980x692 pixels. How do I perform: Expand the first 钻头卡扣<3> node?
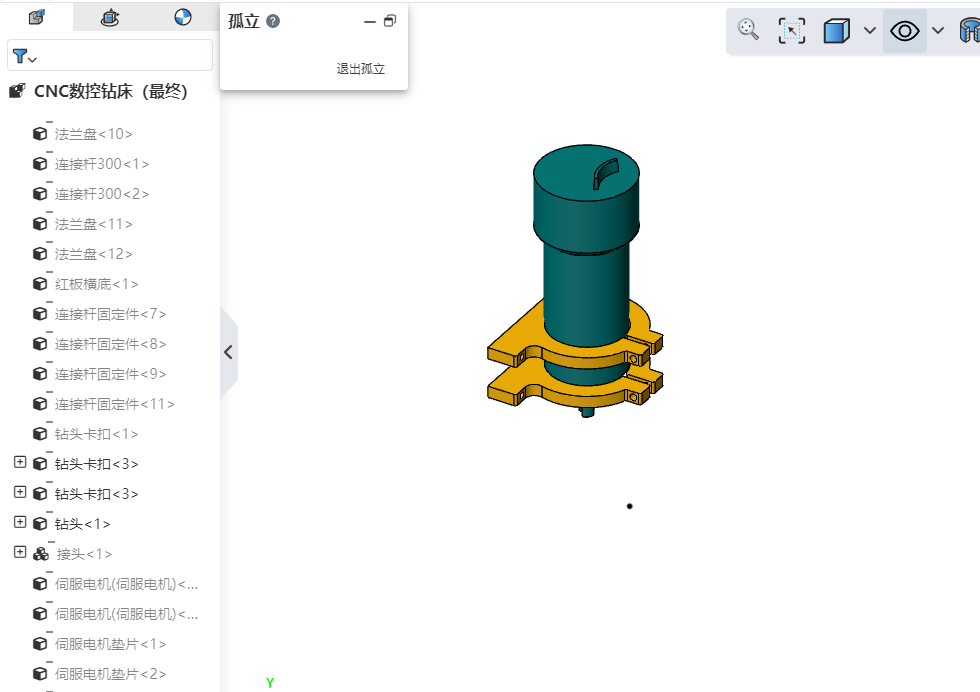tap(20, 462)
